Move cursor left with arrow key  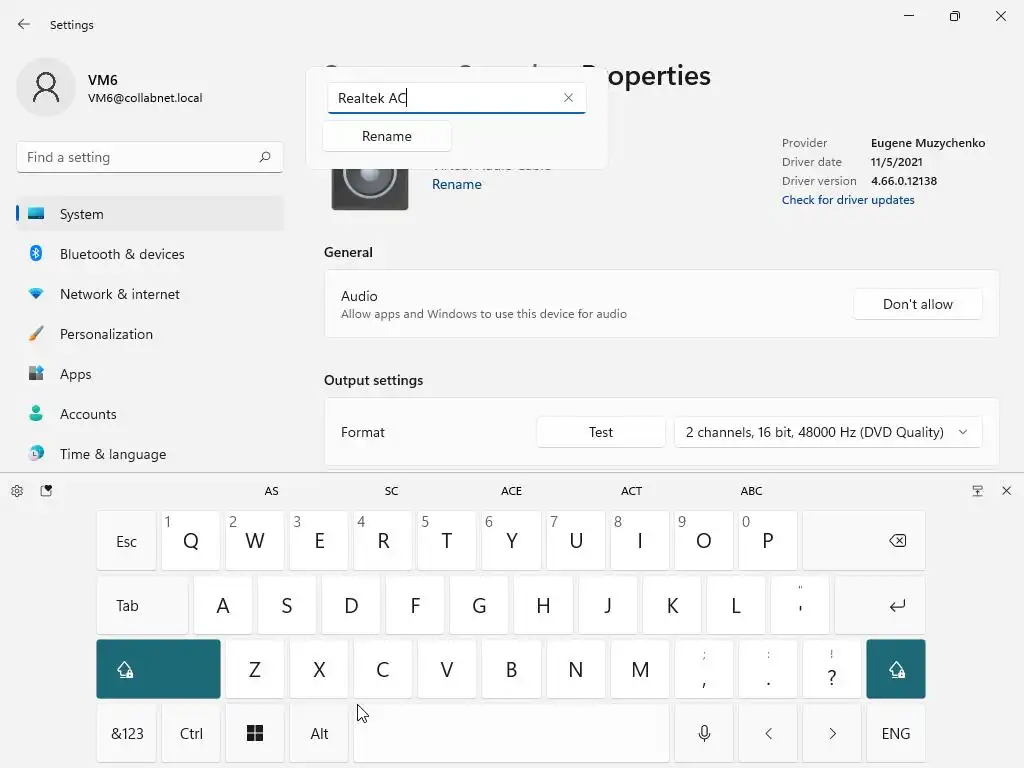[x=767, y=733]
